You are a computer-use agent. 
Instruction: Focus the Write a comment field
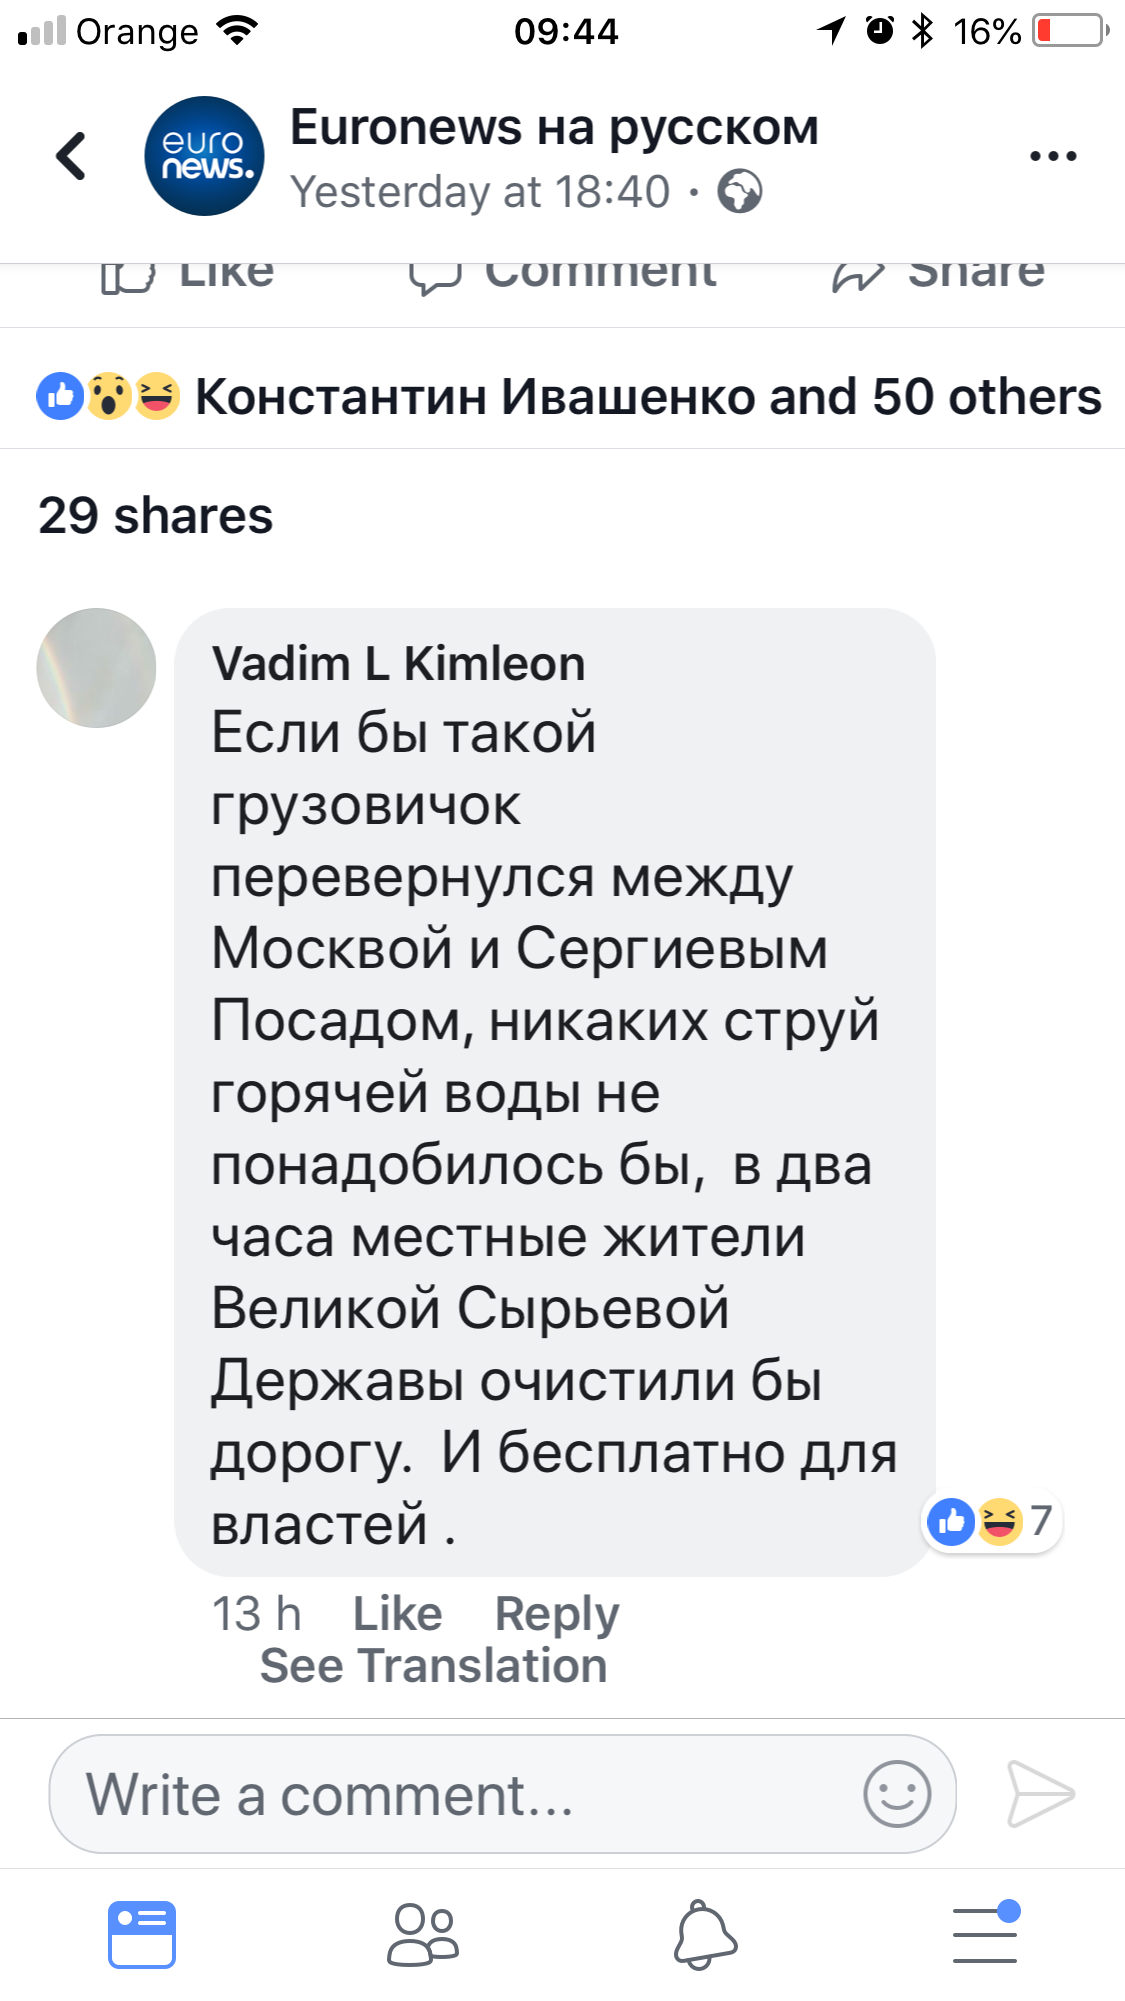(x=450, y=1794)
